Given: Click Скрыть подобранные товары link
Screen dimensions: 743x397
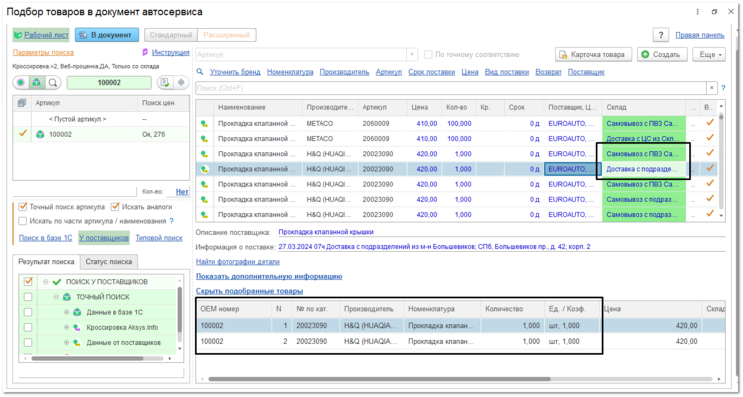Looking at the screenshot, I should pos(249,291).
